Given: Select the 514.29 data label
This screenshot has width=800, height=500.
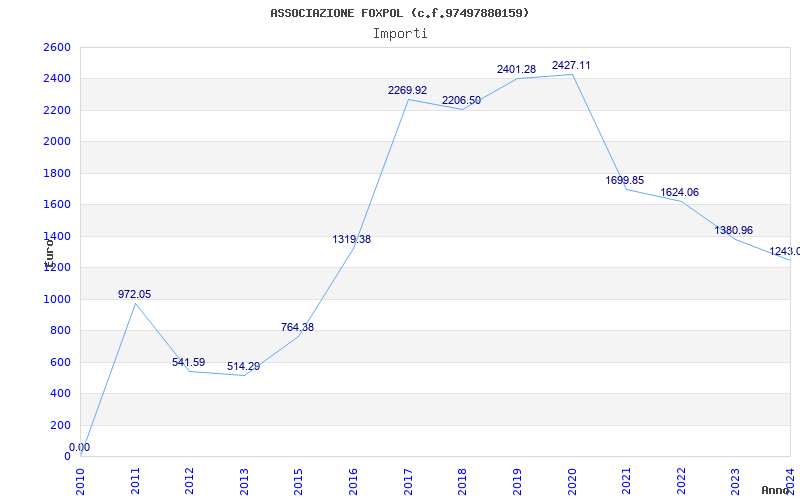Looking at the screenshot, I should point(243,366).
